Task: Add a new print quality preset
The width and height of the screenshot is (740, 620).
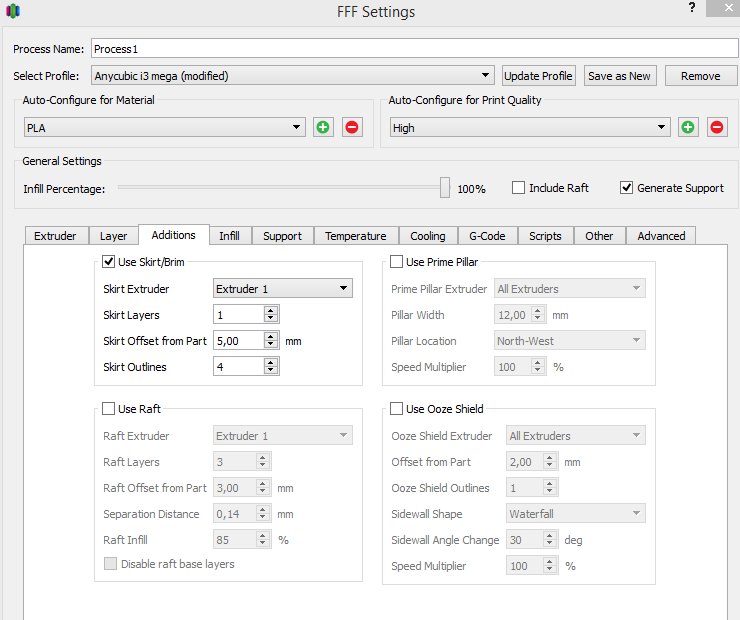Action: tap(688, 127)
